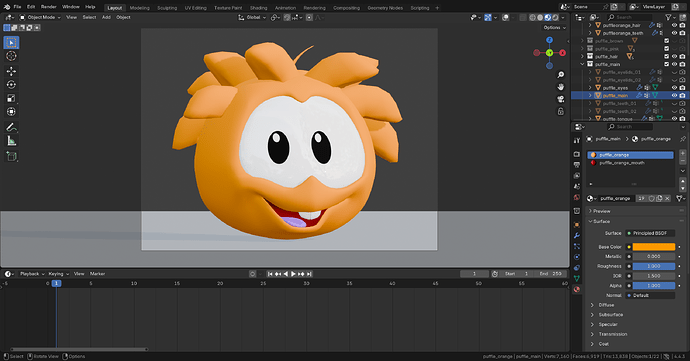Select the Move tool in toolbar

[x=11, y=71]
